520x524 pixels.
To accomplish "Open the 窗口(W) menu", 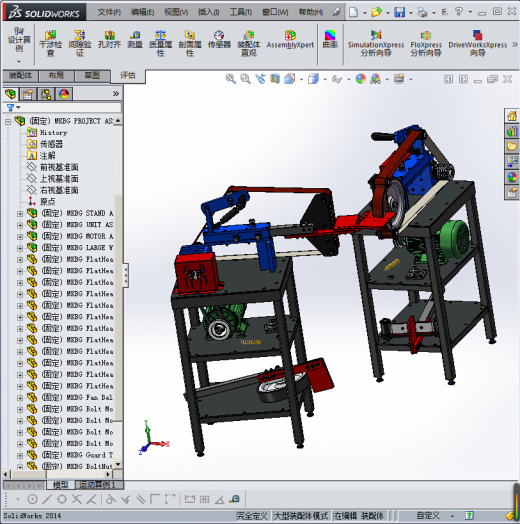I will point(275,12).
